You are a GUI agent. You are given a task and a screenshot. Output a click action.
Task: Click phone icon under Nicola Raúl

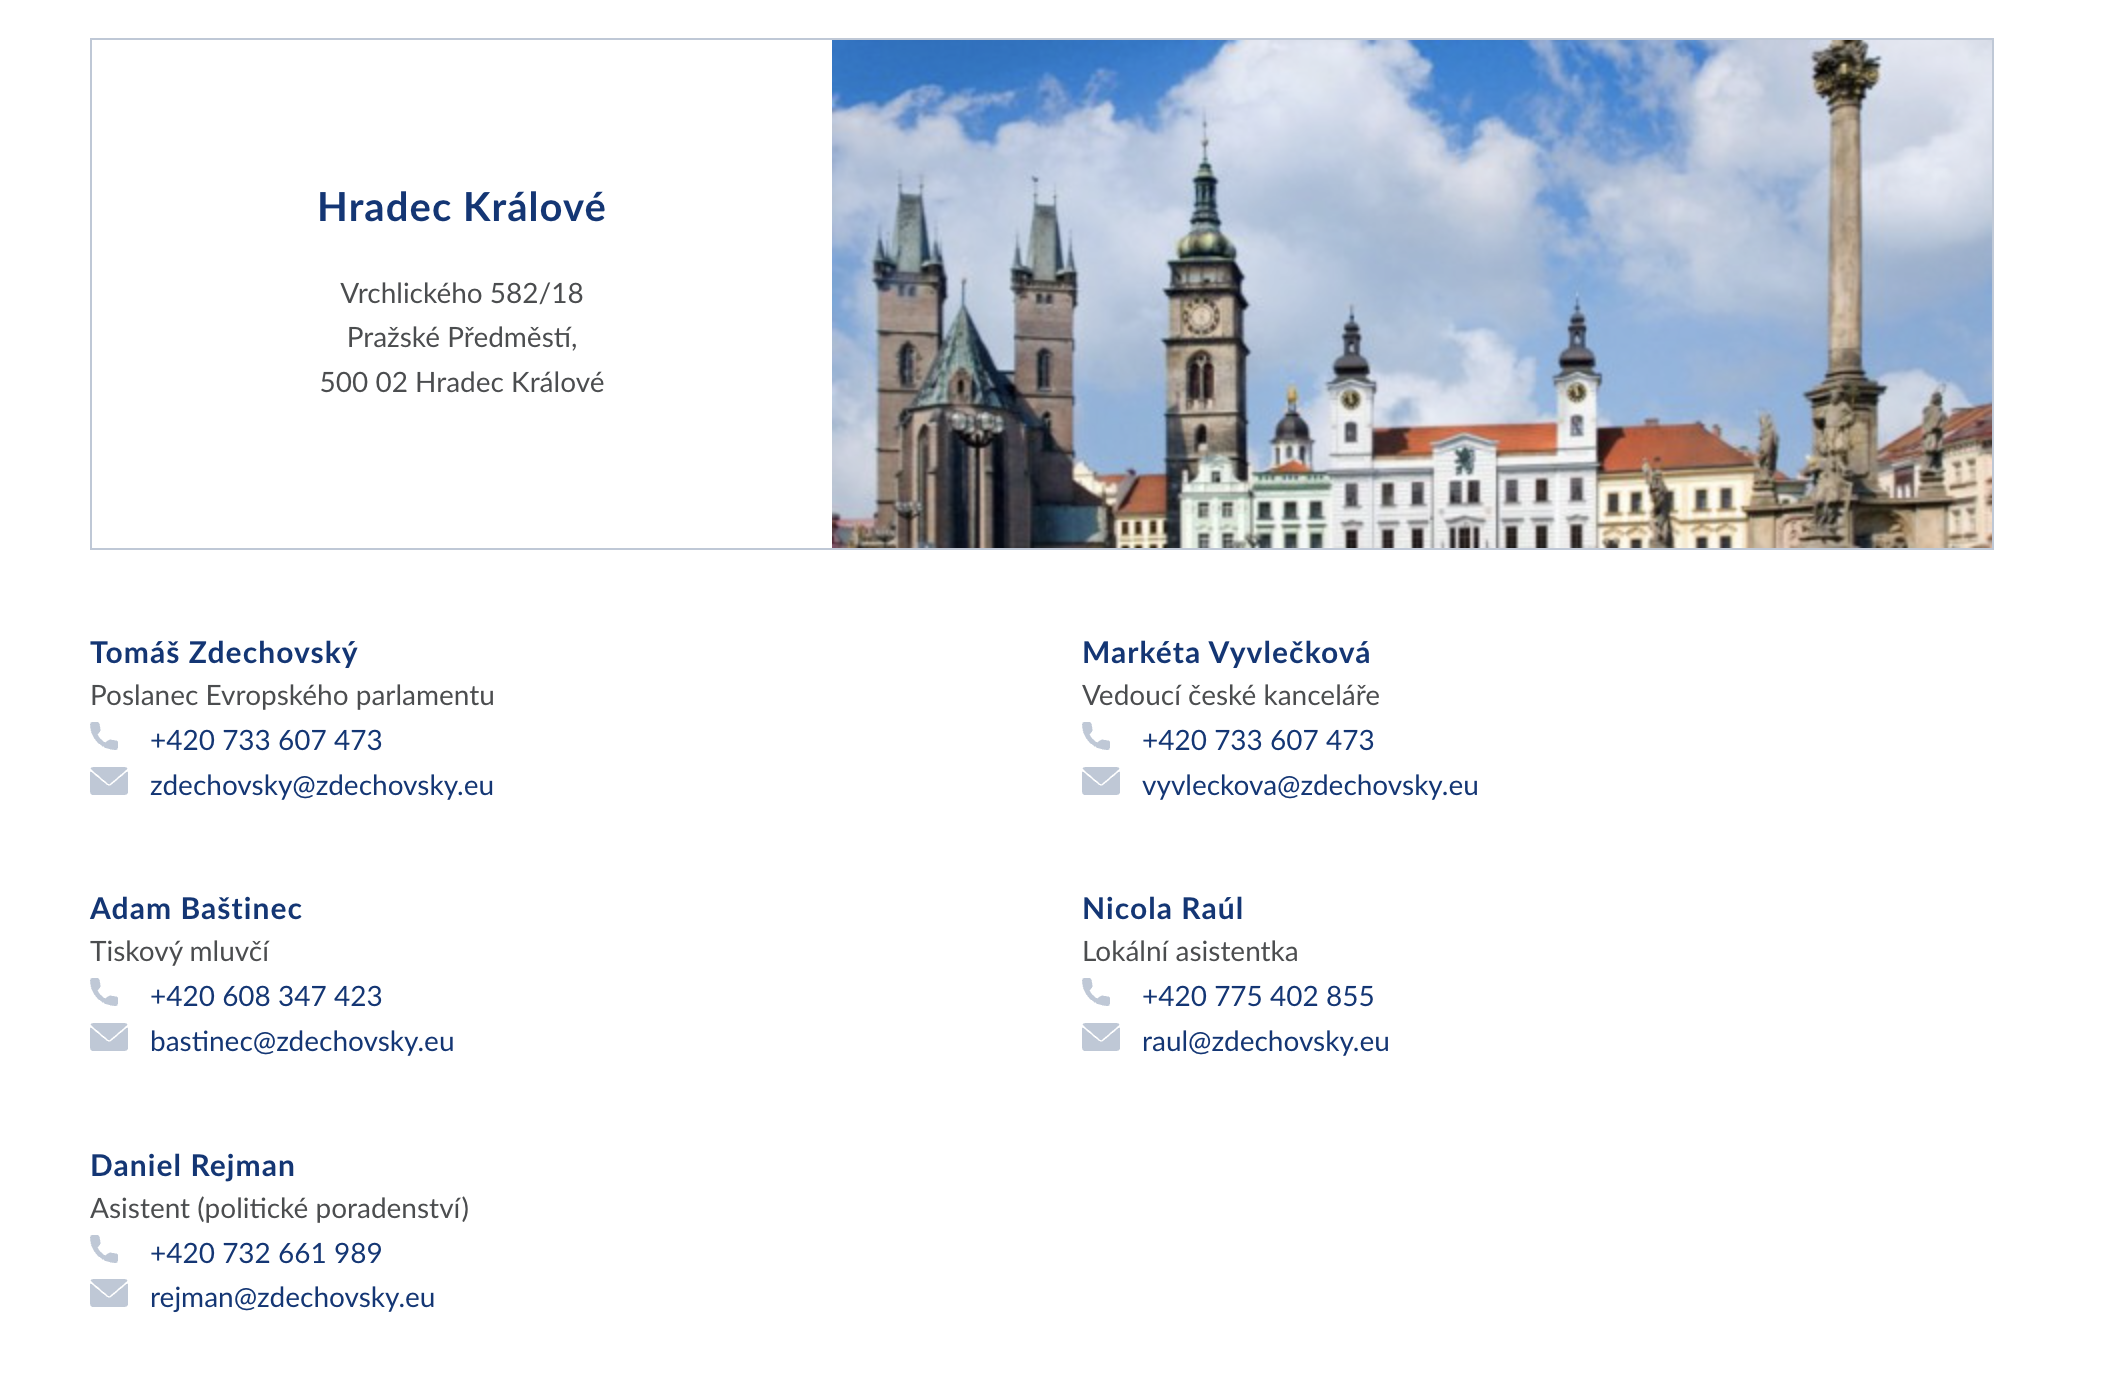click(1096, 992)
